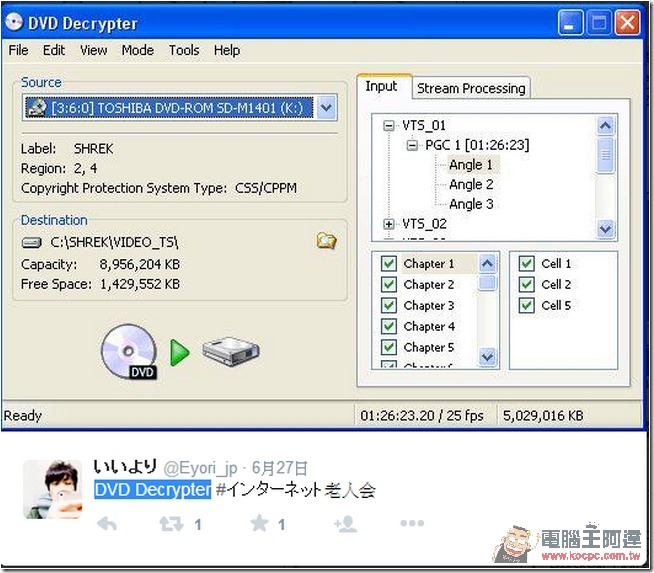654x573 pixels.
Task: Click the favorite star under the tweet
Action: (x=259, y=523)
